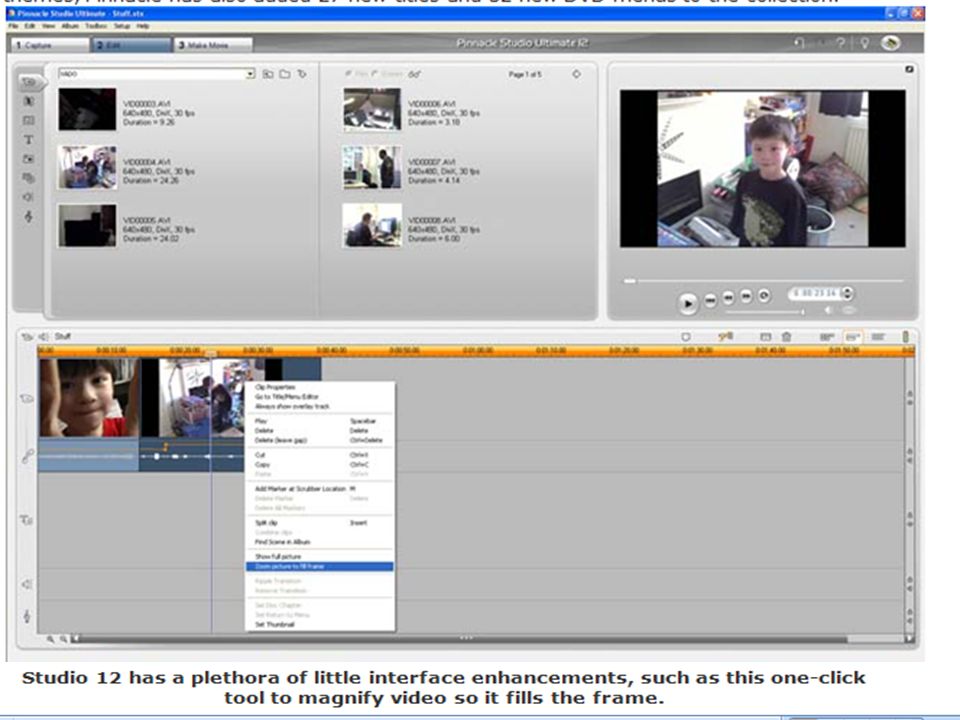Choose 'Show full picture' in context menu

(x=320, y=557)
